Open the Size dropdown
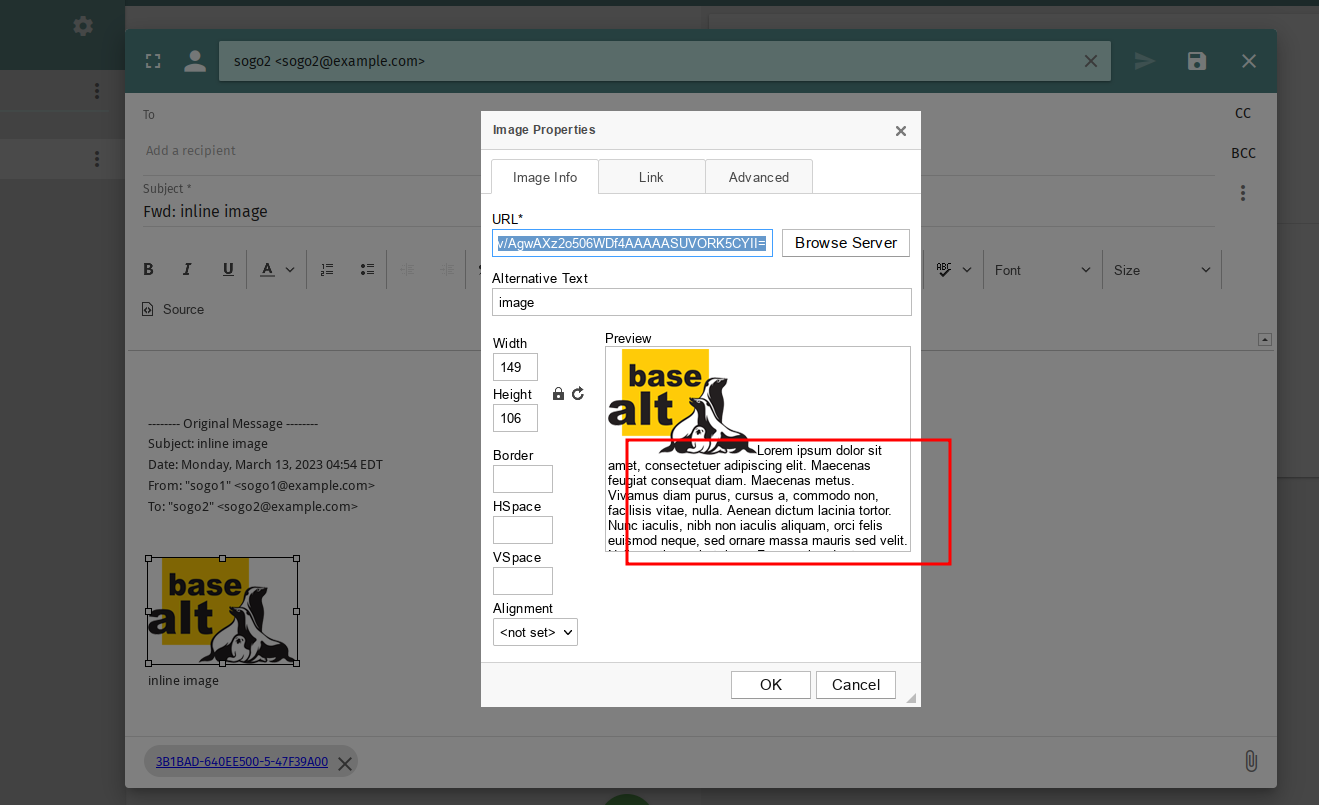 (1162, 270)
